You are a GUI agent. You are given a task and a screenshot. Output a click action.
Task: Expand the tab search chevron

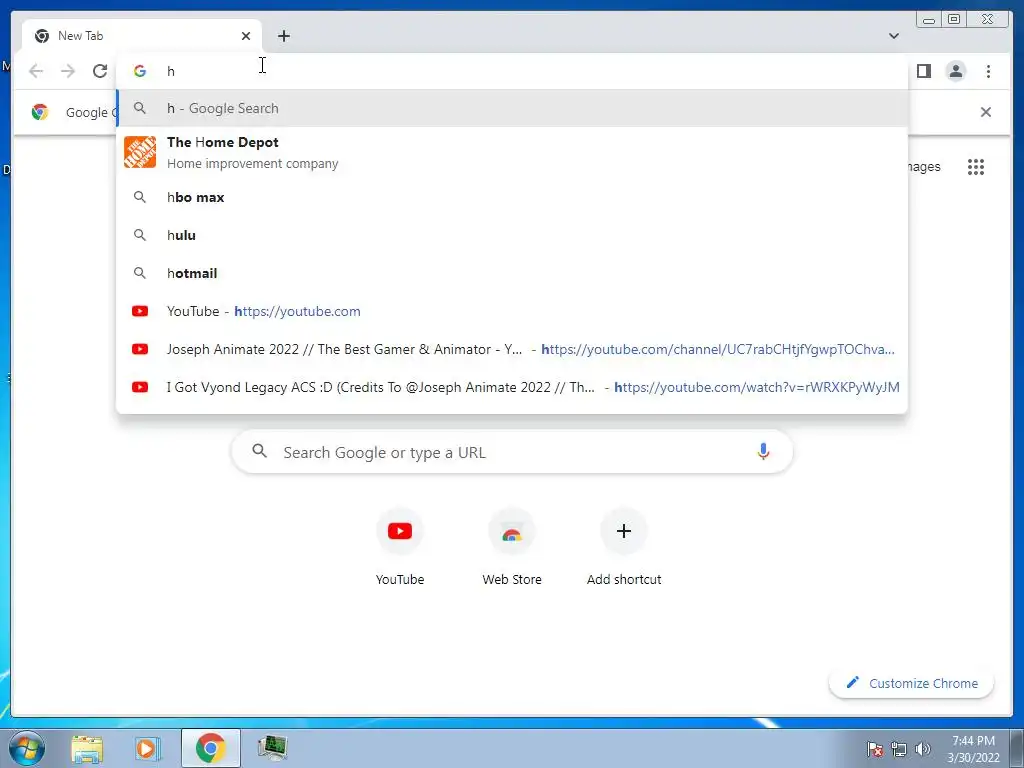(893, 36)
